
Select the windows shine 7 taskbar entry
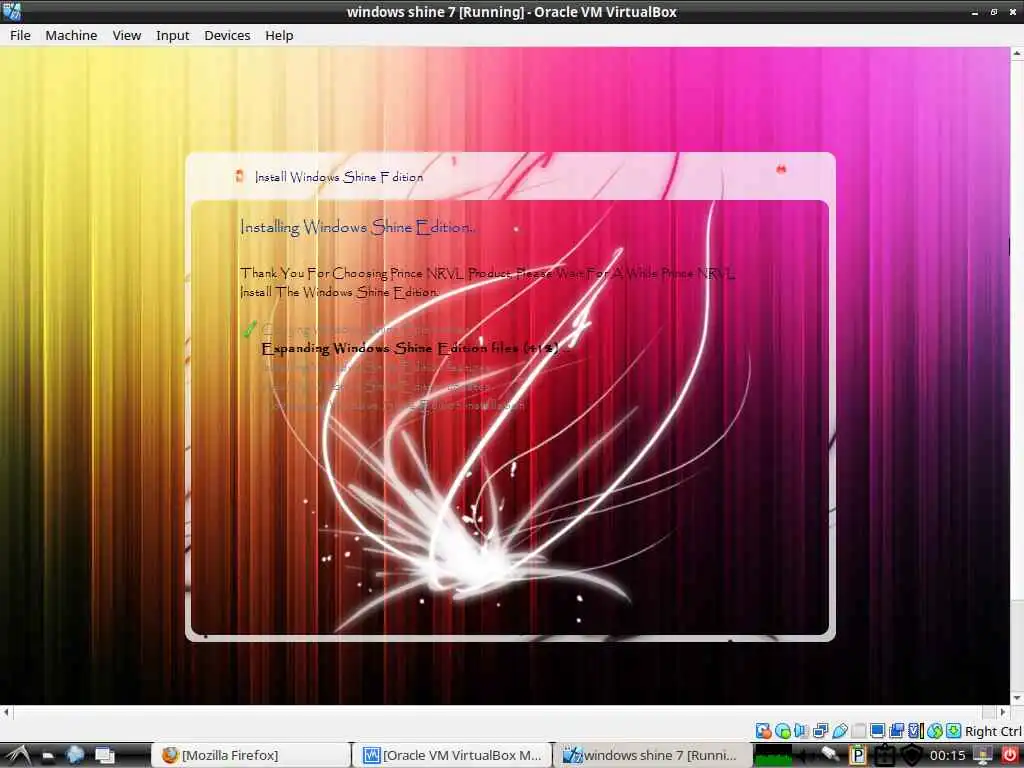coord(652,756)
